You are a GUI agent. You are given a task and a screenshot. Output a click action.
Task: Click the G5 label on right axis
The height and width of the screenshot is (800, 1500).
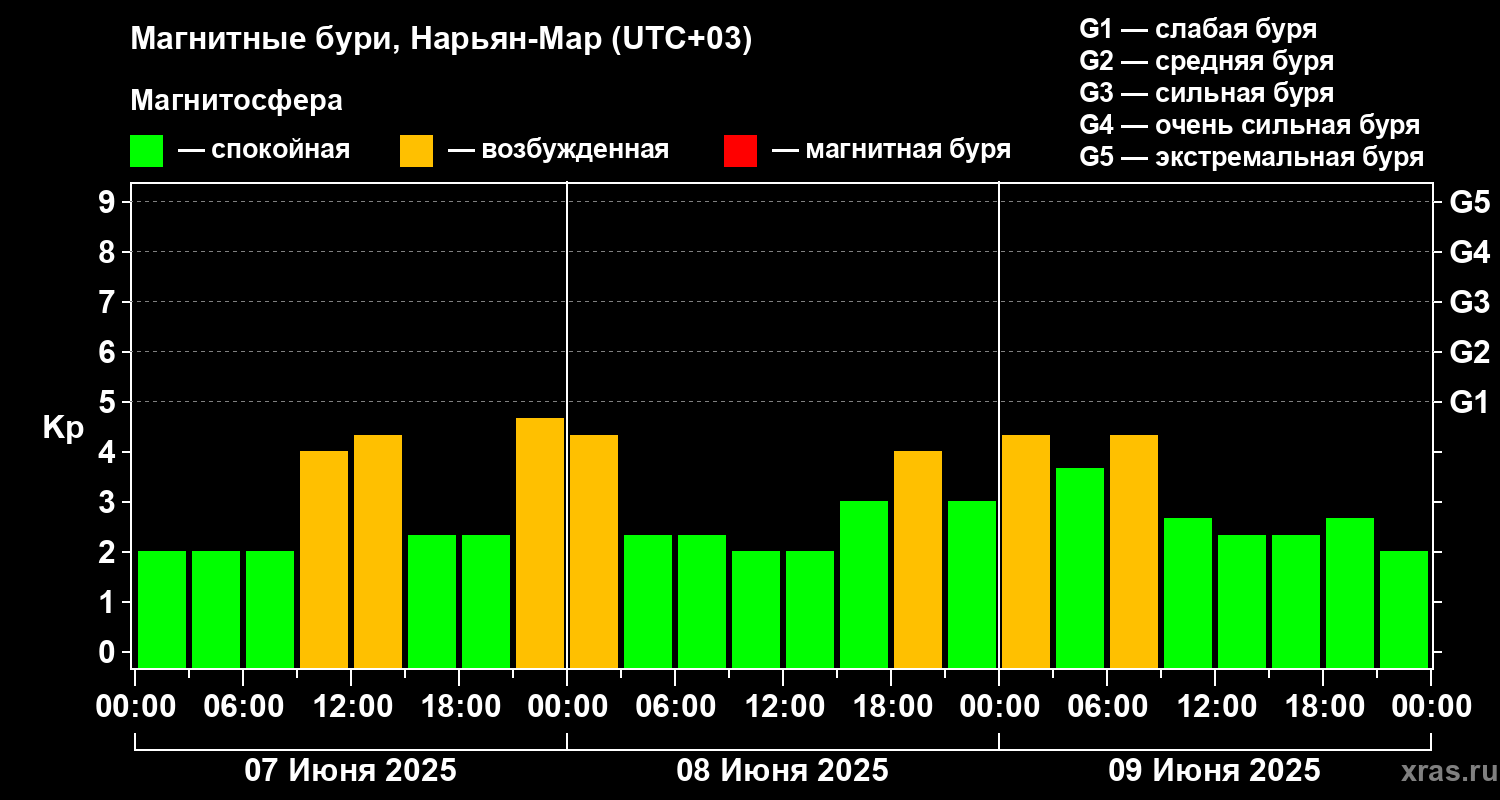pyautogui.click(x=1470, y=202)
